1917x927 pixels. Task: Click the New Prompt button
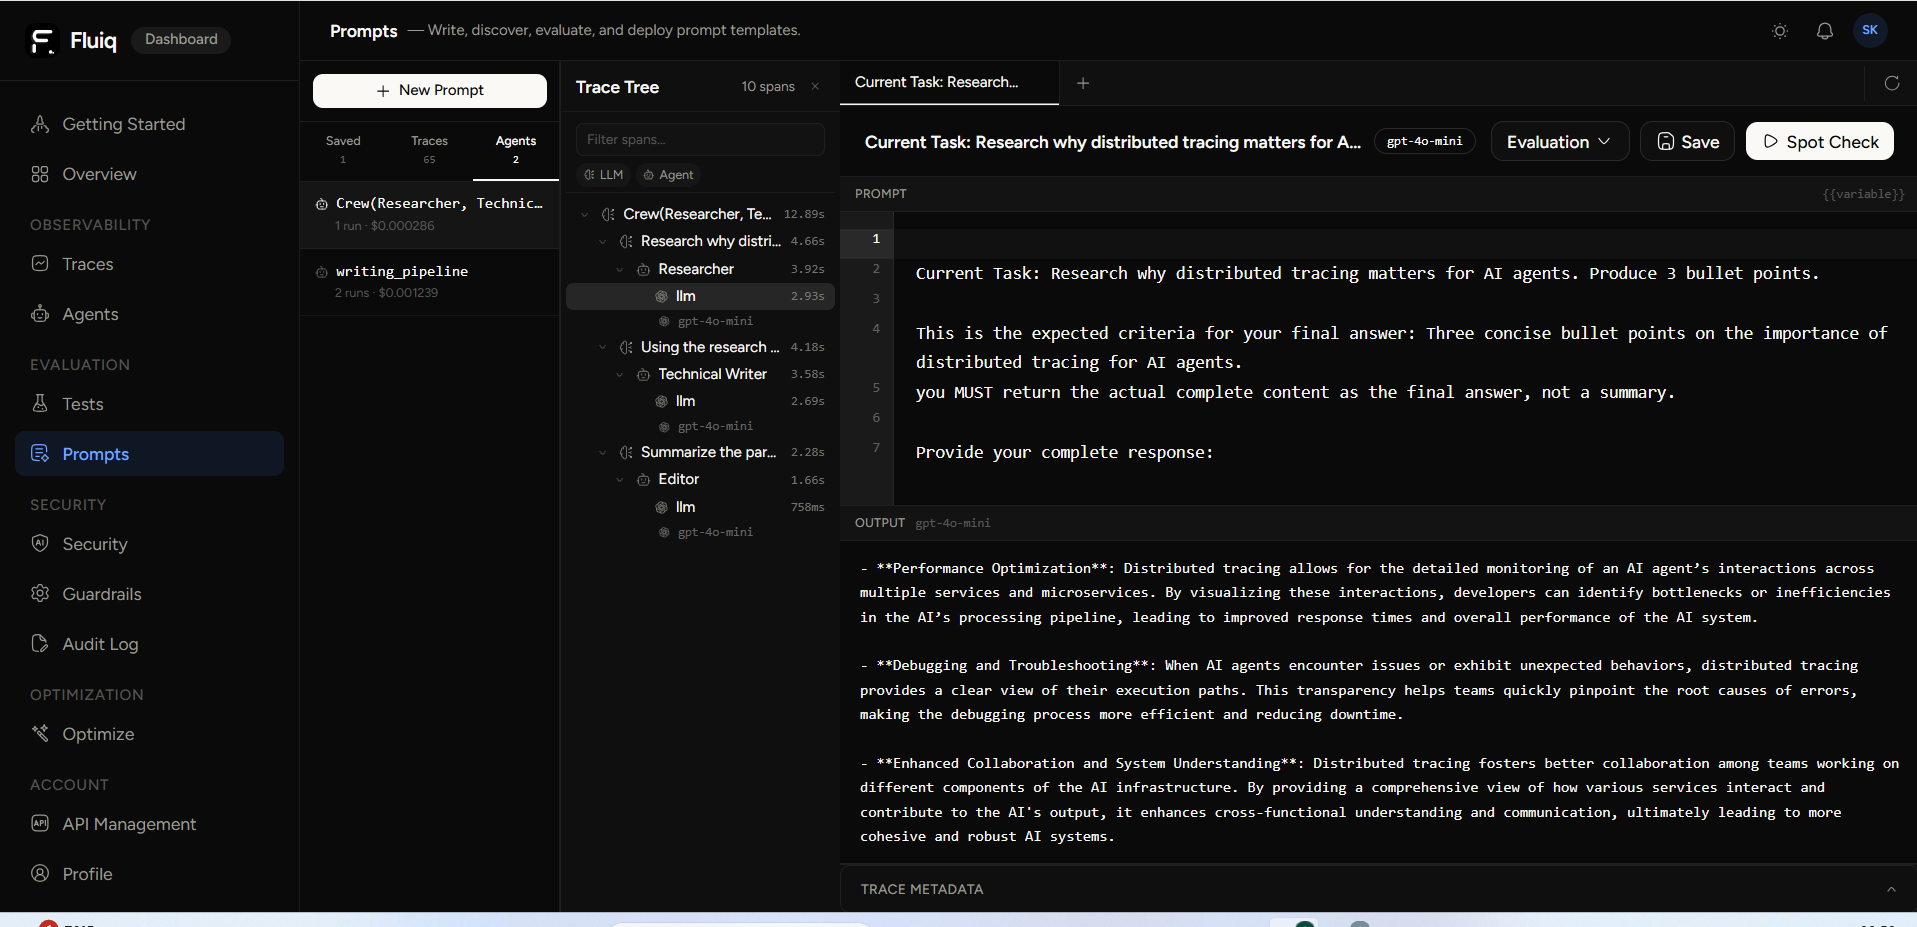[x=430, y=90]
